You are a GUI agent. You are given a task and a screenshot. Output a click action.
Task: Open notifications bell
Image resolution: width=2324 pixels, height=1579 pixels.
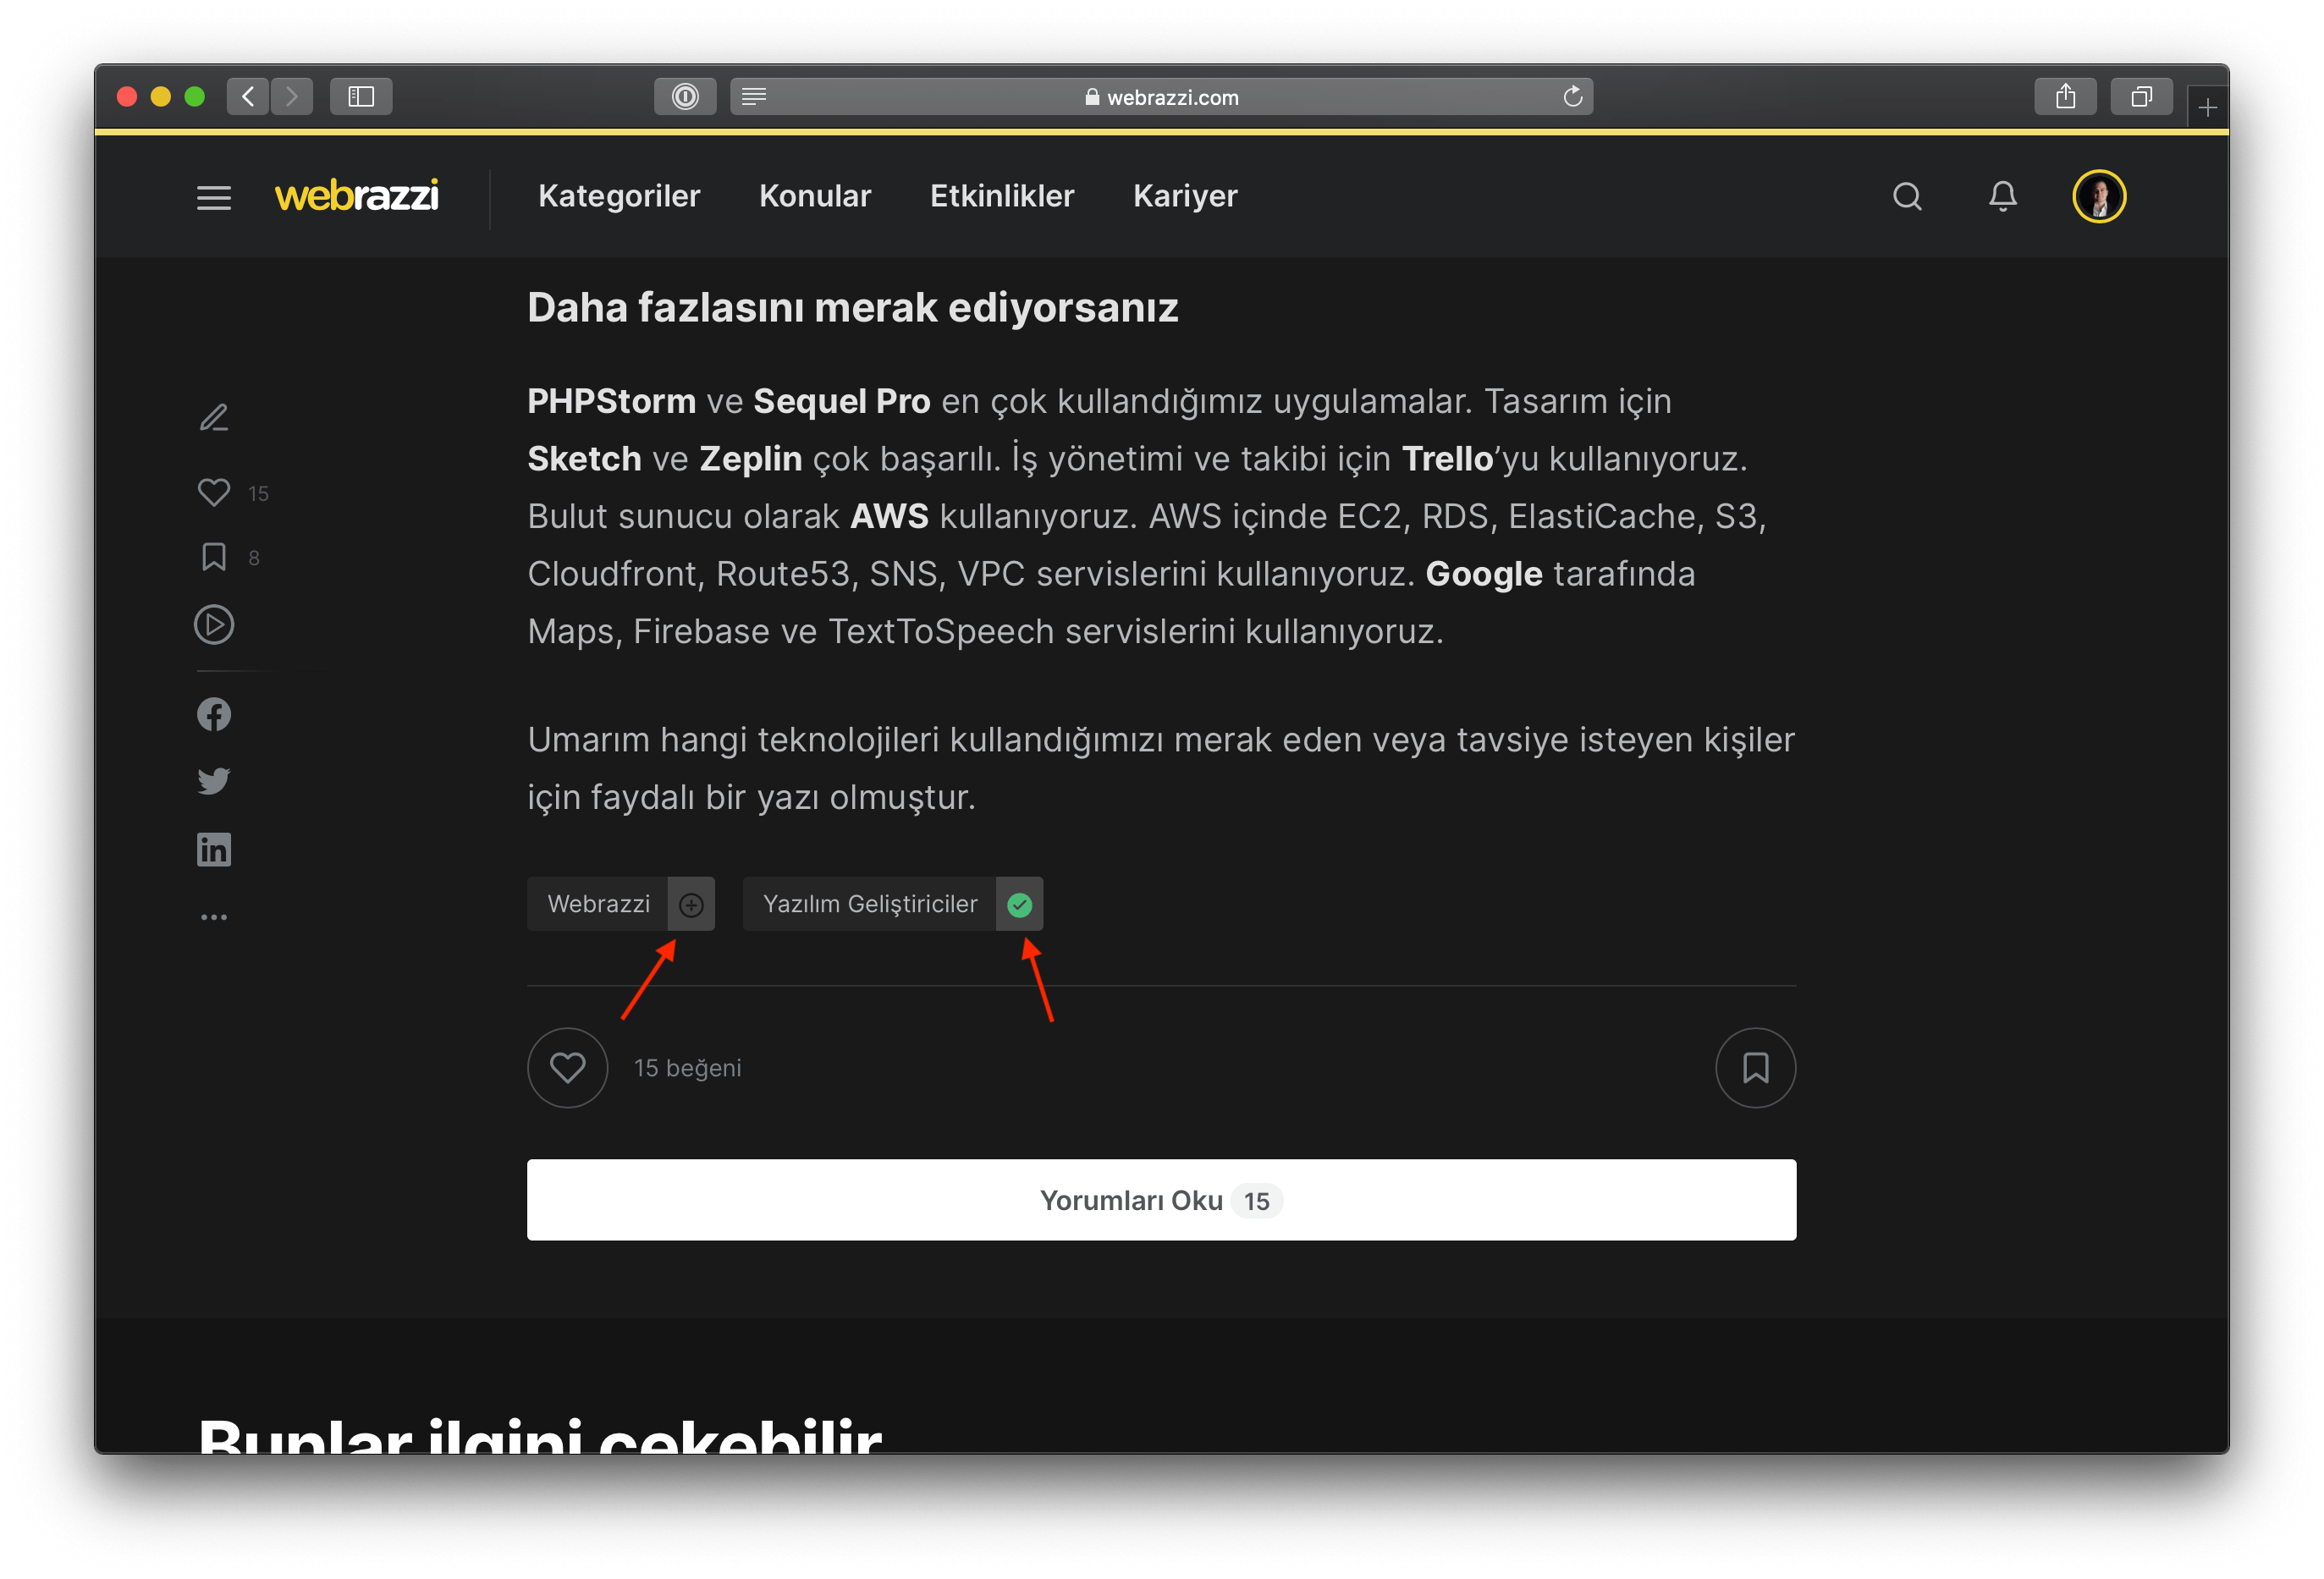(x=2002, y=197)
